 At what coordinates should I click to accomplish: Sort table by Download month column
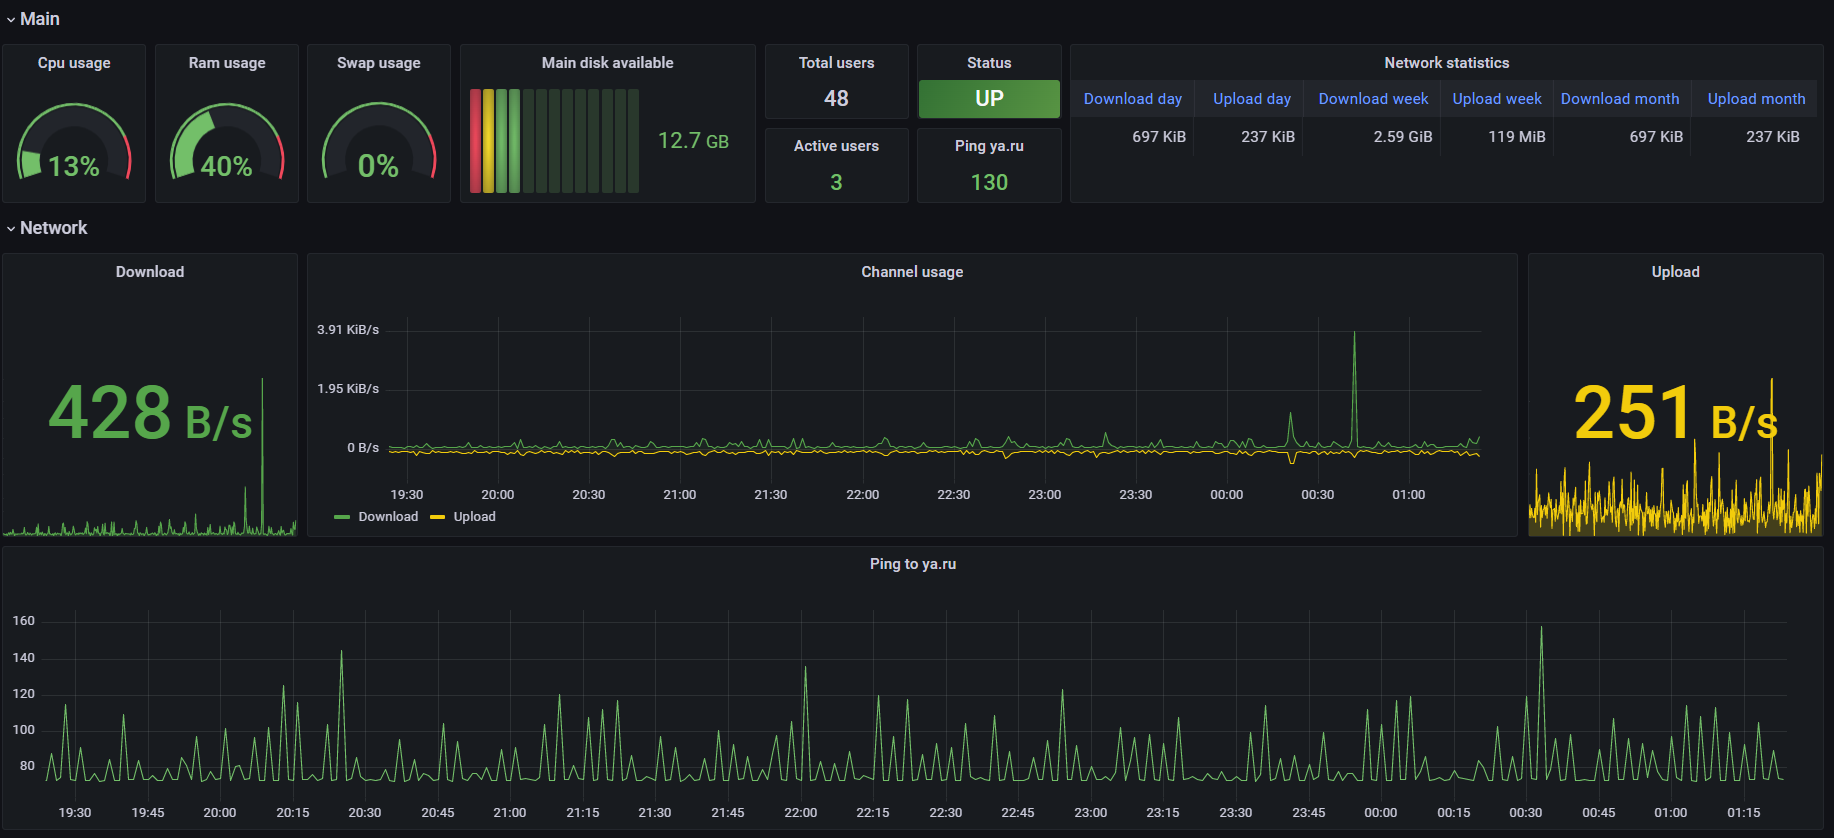click(1620, 99)
